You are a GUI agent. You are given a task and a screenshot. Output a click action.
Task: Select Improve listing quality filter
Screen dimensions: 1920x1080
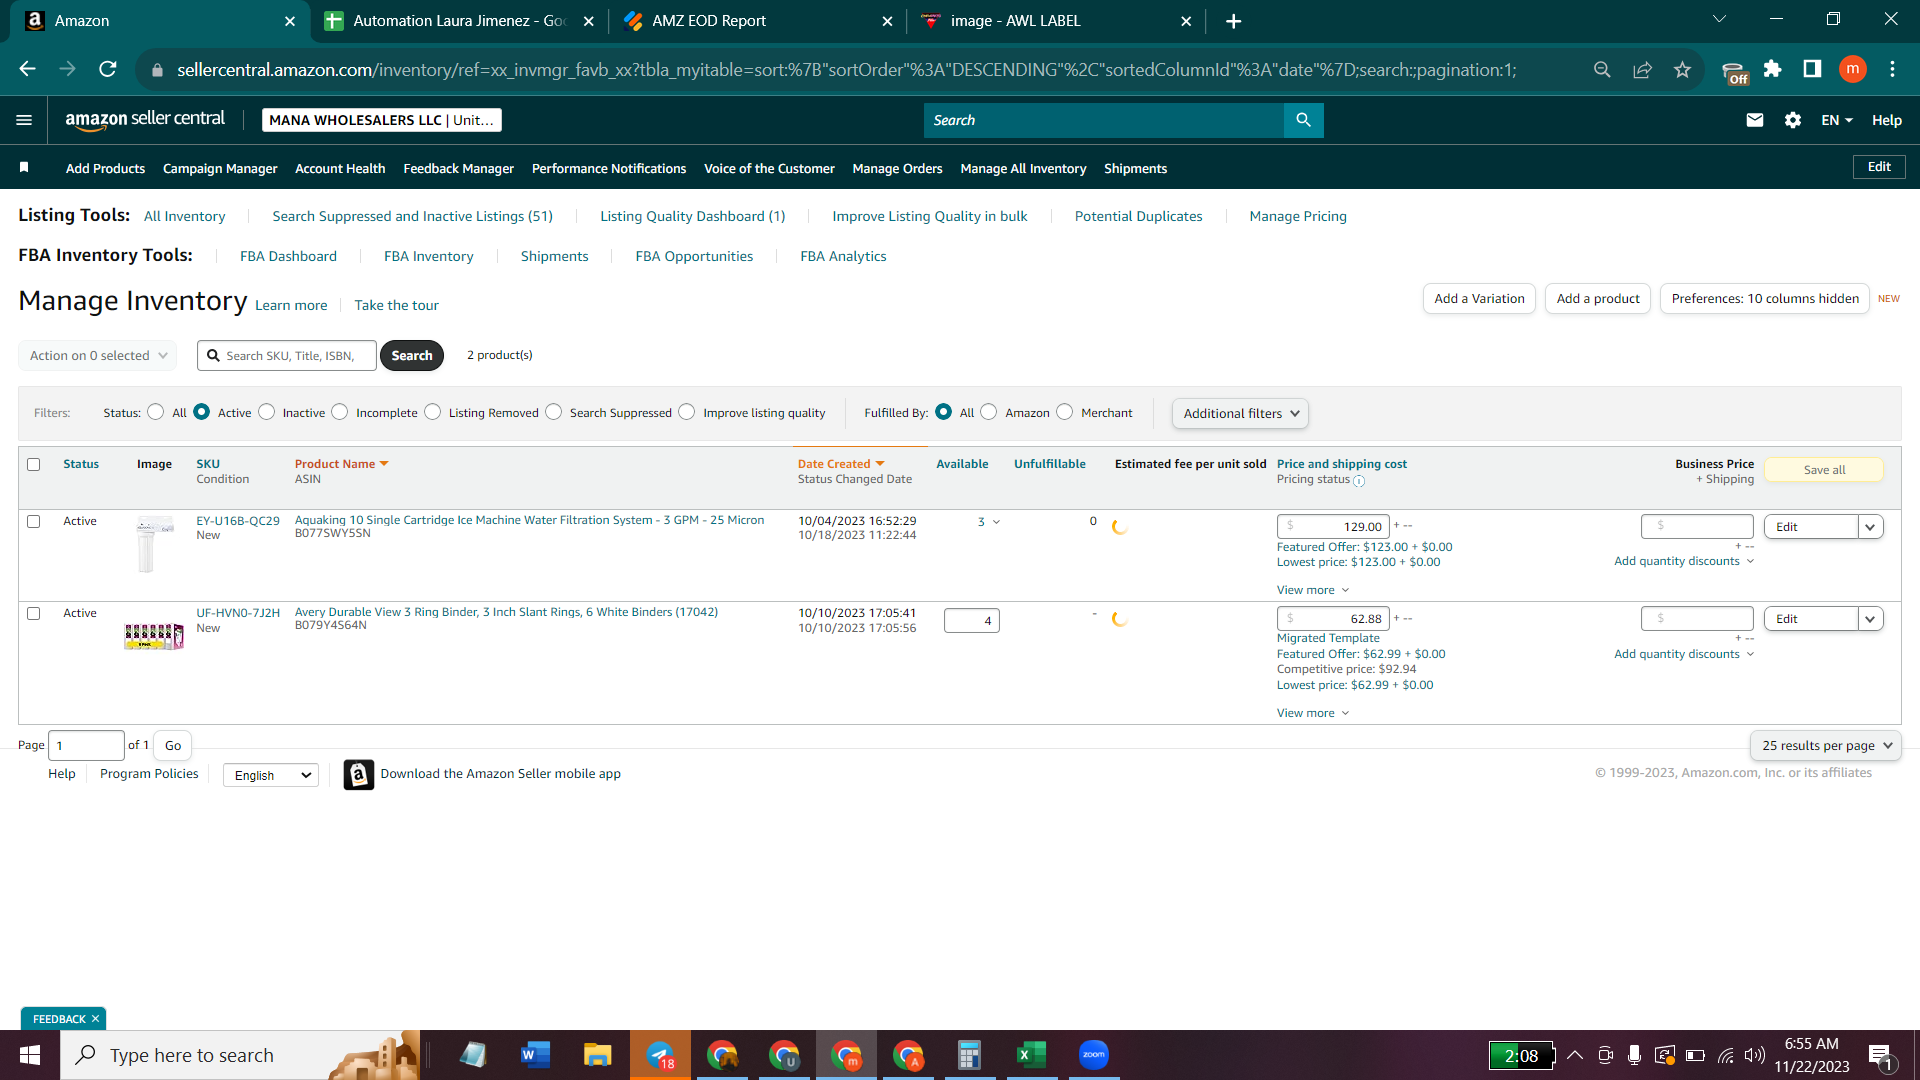[x=687, y=412]
